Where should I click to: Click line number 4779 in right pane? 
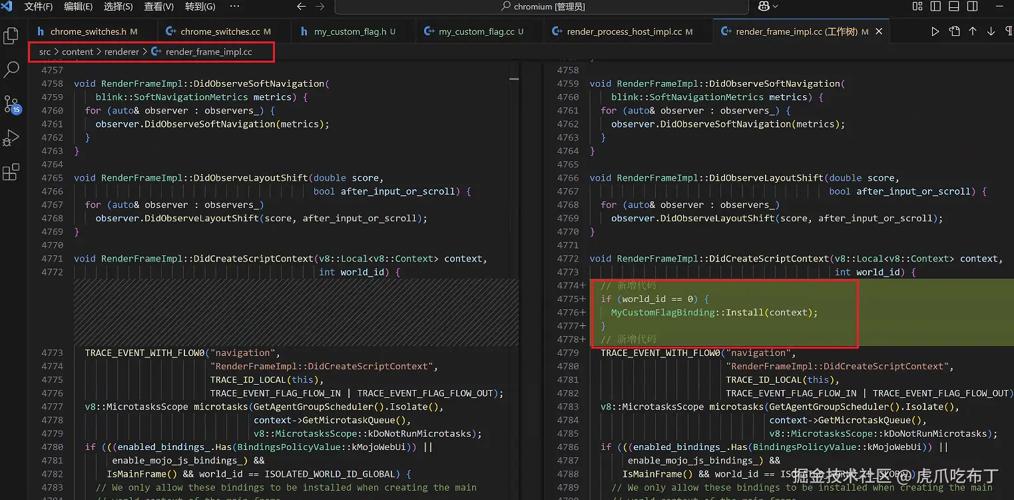point(567,353)
